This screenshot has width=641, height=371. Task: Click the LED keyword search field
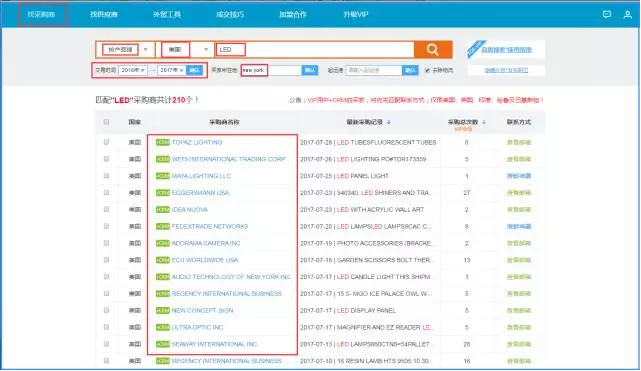point(315,49)
